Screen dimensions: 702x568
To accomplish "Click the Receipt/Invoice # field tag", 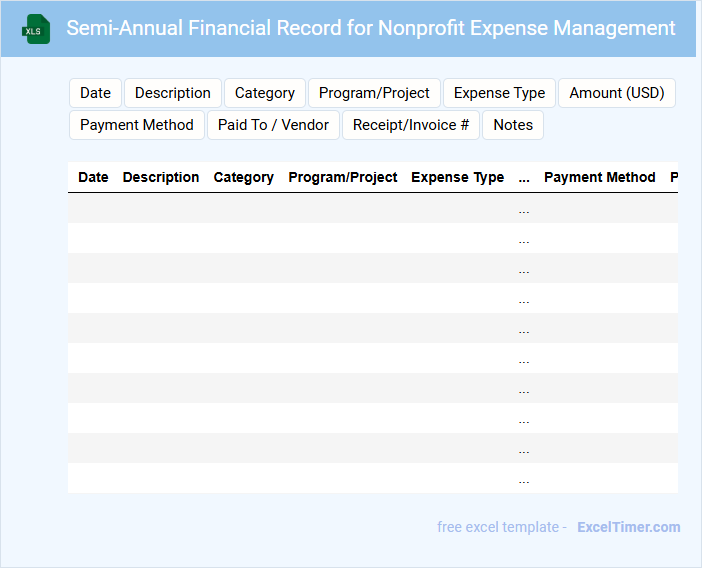I will 411,125.
